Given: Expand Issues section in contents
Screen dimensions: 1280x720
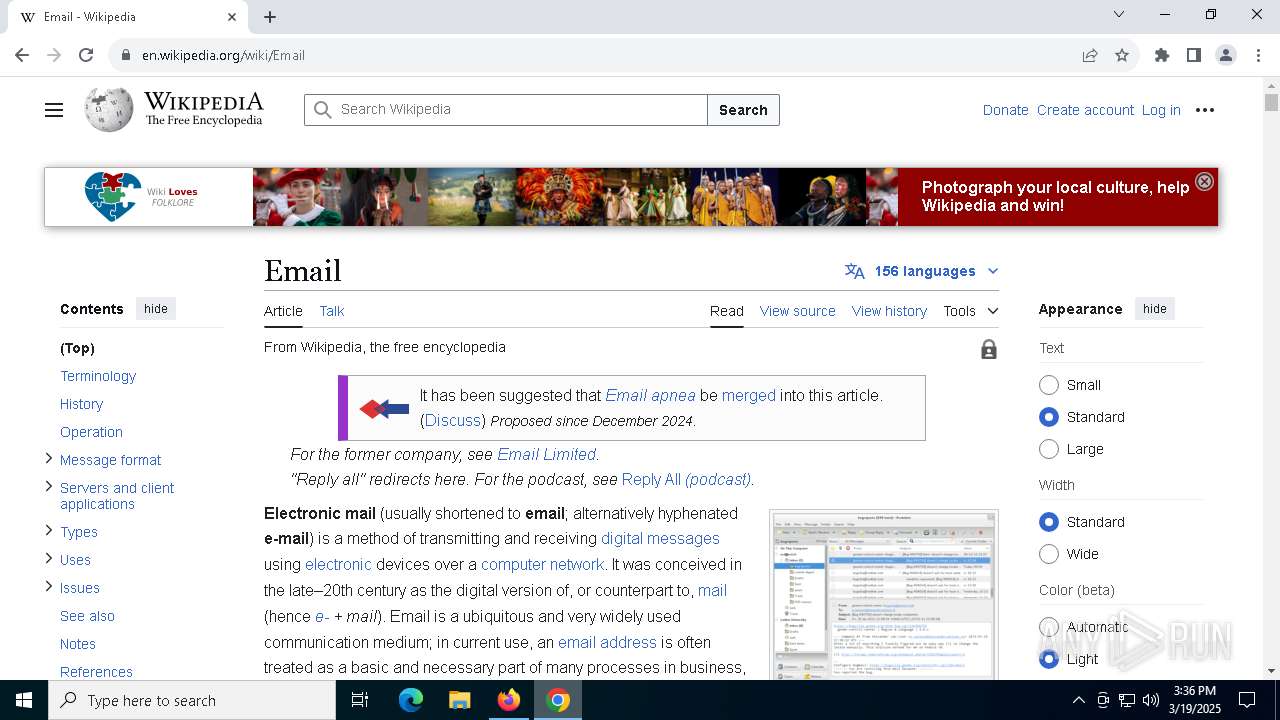Looking at the screenshot, I should click(49, 587).
